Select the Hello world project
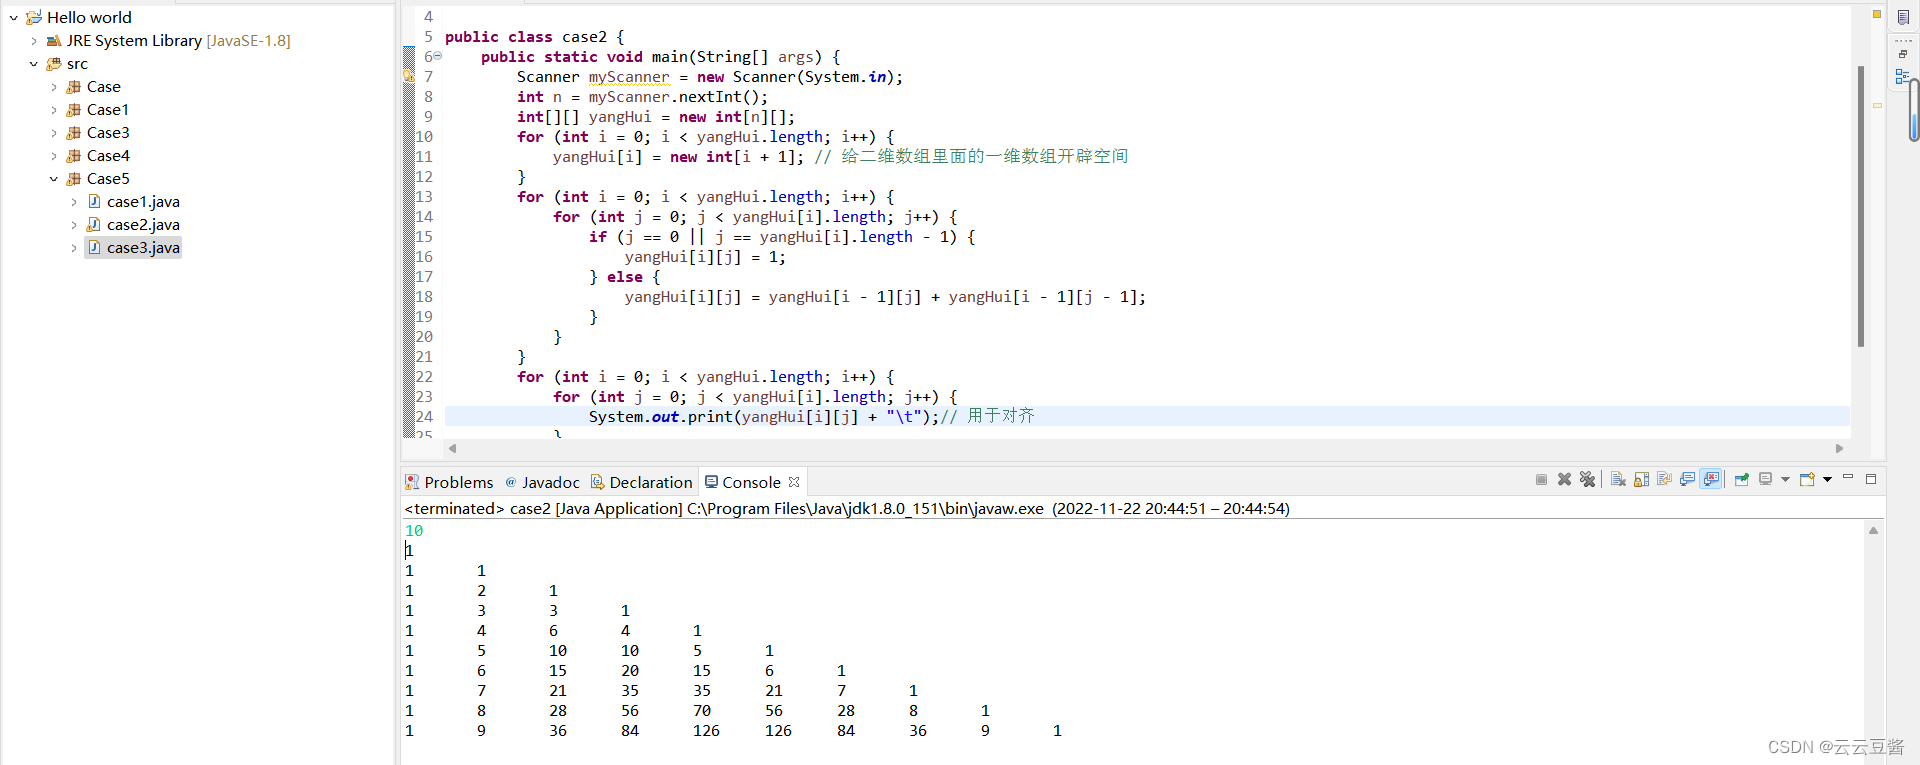 [89, 18]
